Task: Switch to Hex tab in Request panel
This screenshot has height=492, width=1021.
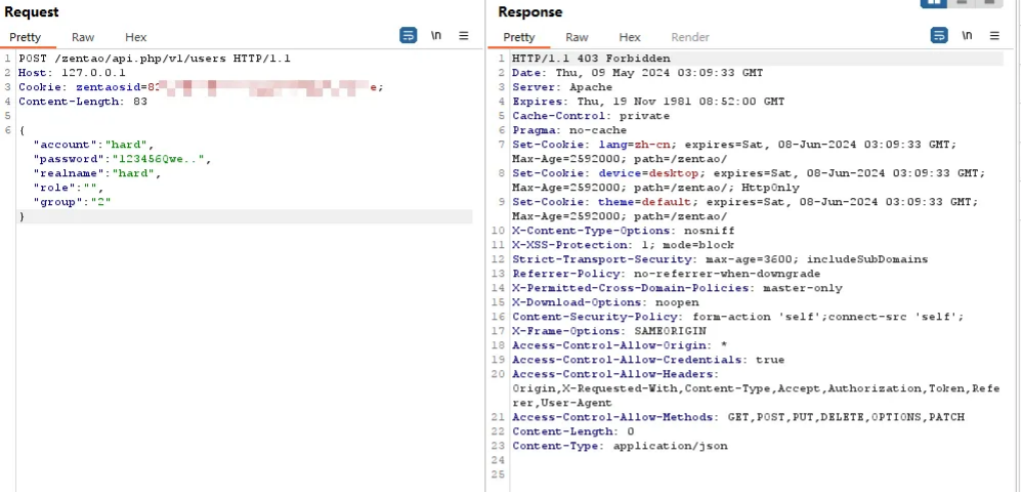Action: click(x=136, y=37)
